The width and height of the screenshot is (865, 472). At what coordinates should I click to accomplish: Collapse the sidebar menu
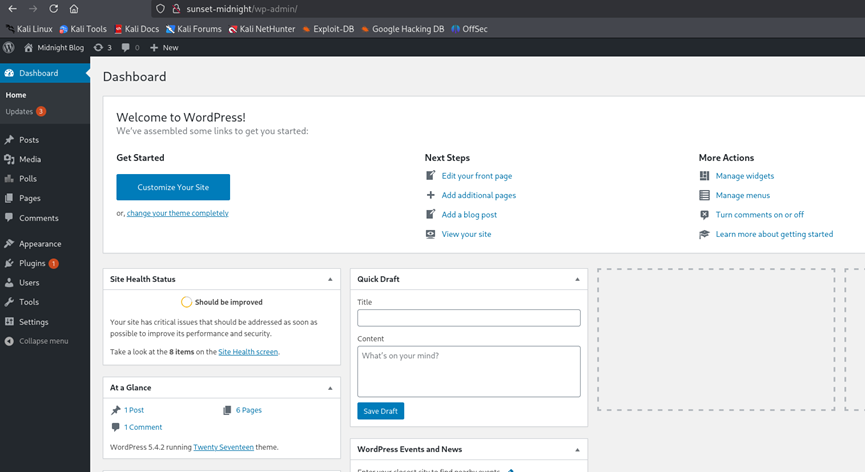pos(36,341)
